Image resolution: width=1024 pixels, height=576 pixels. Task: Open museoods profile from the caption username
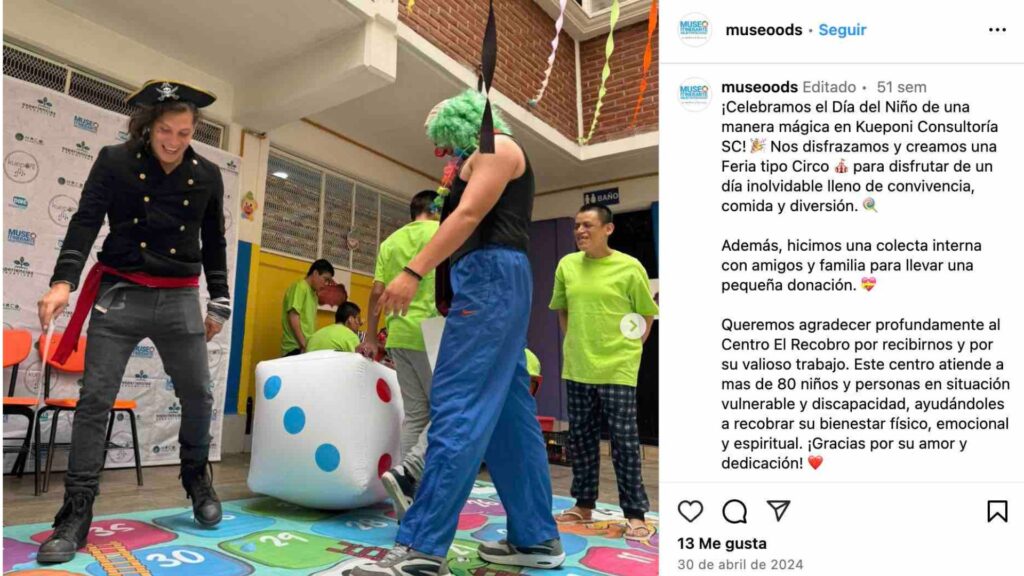tap(760, 87)
